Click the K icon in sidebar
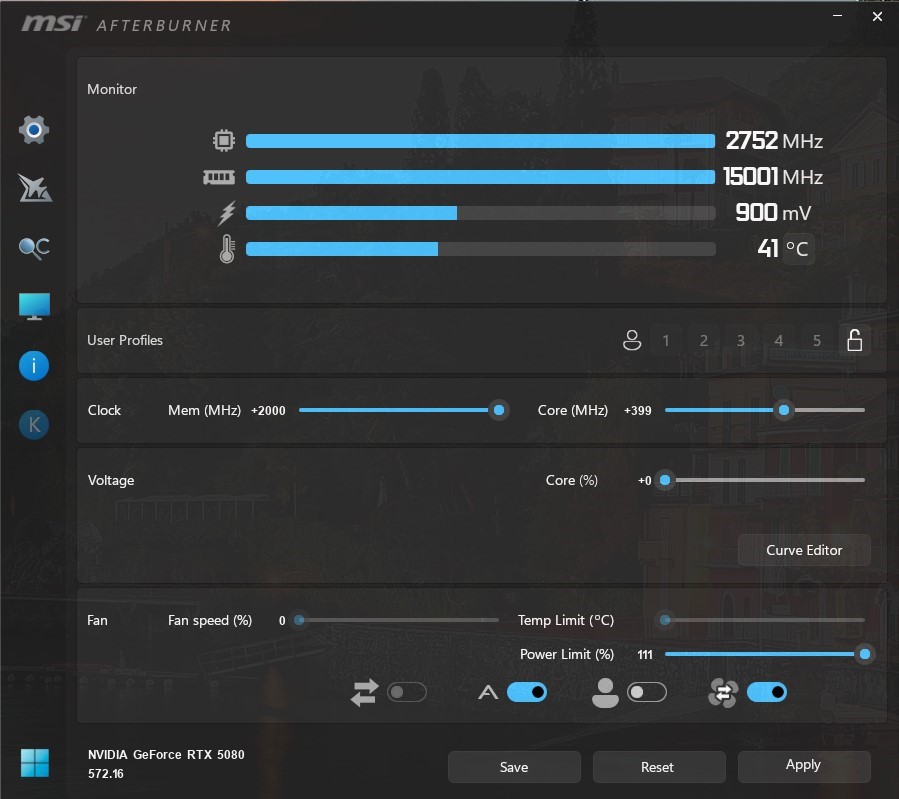 pos(34,425)
